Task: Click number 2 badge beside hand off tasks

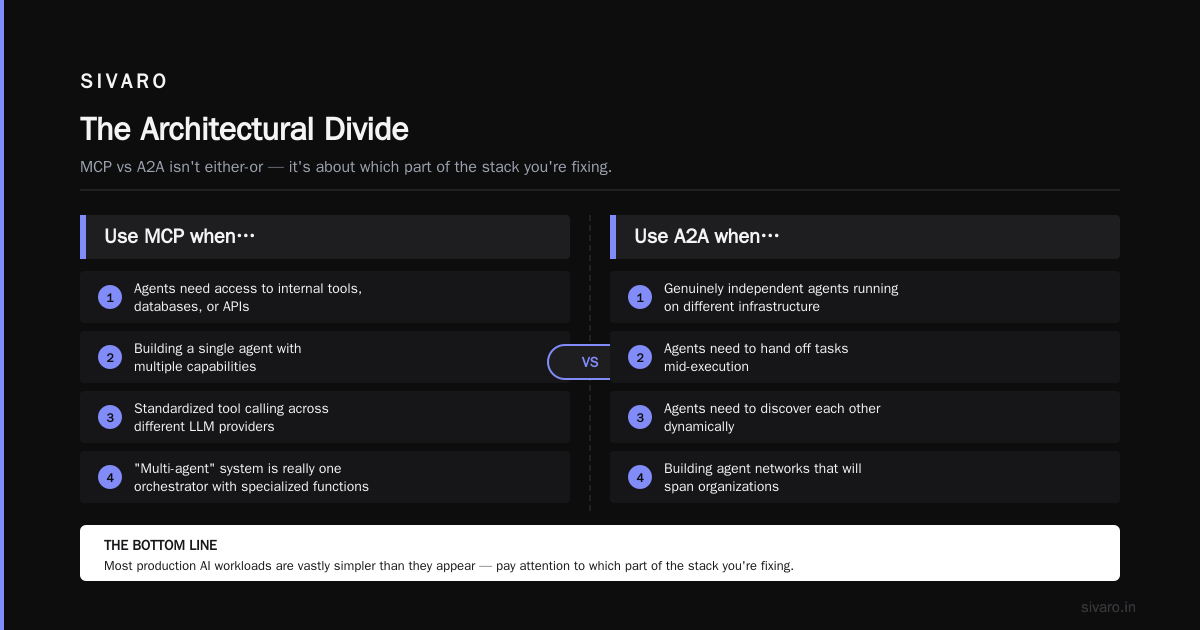Action: (x=640, y=357)
